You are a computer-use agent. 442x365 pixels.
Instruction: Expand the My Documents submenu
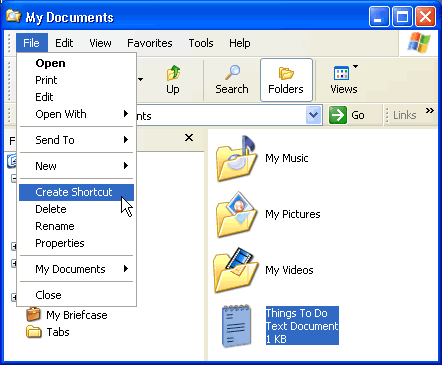pyautogui.click(x=76, y=269)
